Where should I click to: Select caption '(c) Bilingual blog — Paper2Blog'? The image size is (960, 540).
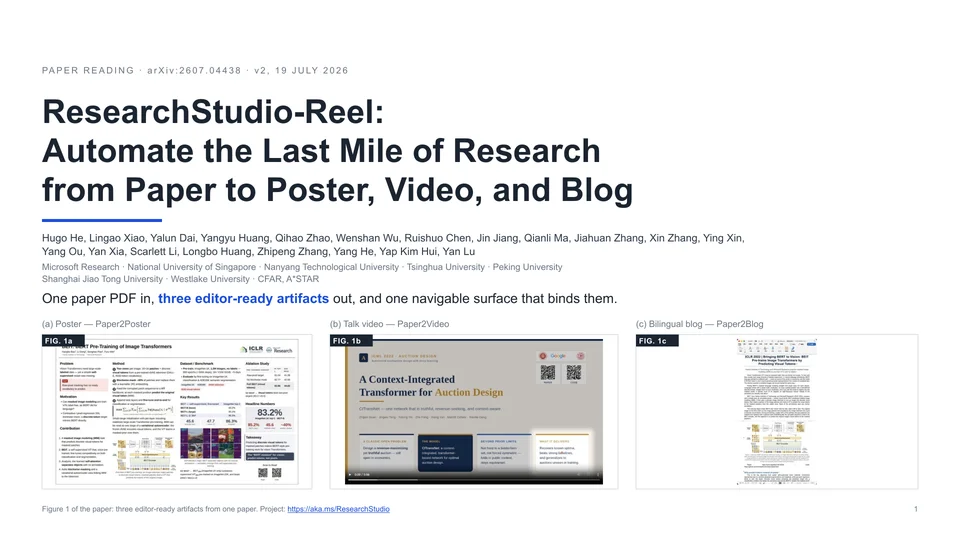(700, 324)
